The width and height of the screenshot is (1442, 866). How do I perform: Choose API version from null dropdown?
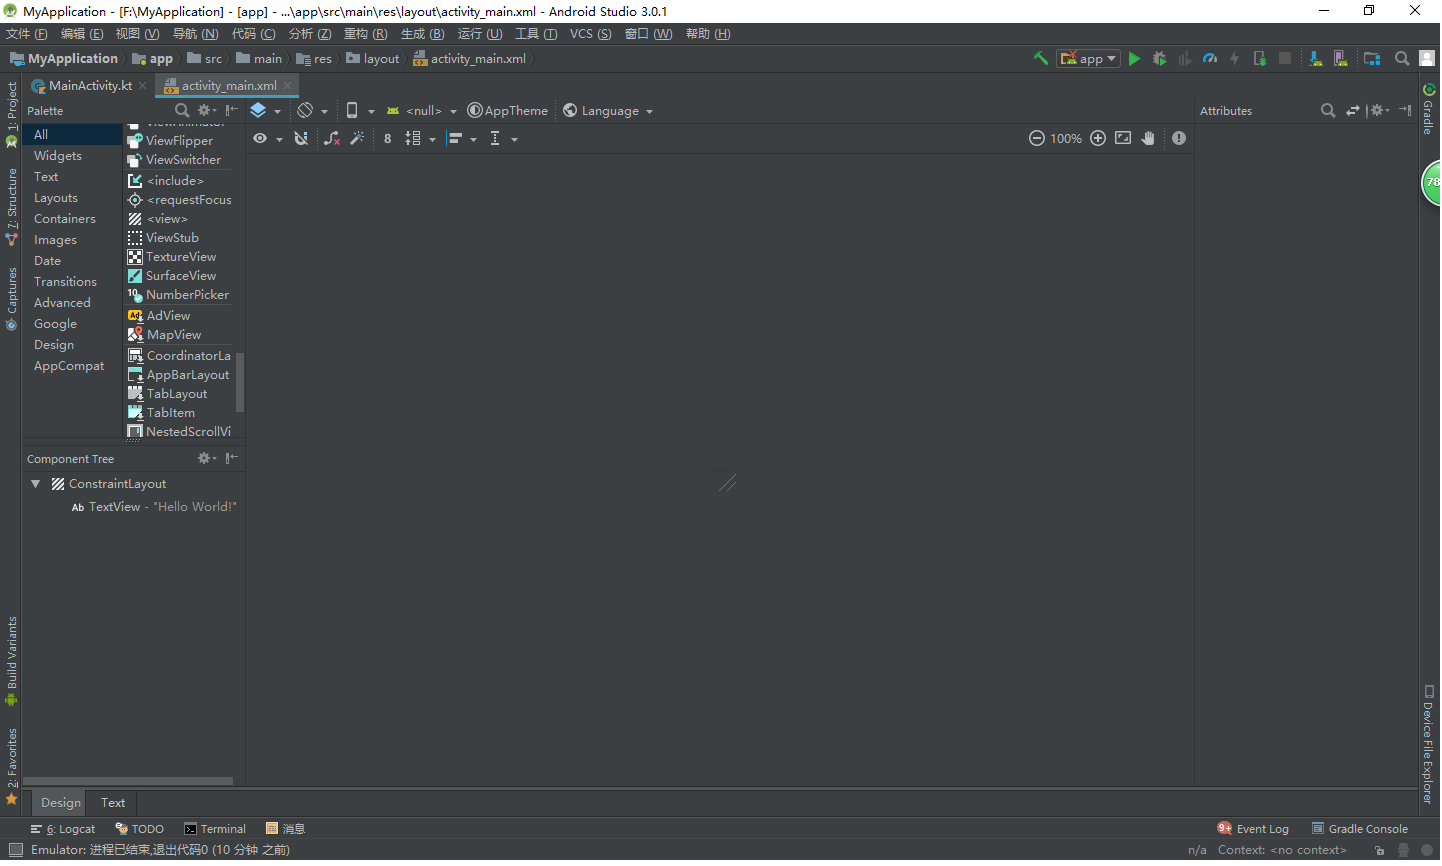point(422,111)
